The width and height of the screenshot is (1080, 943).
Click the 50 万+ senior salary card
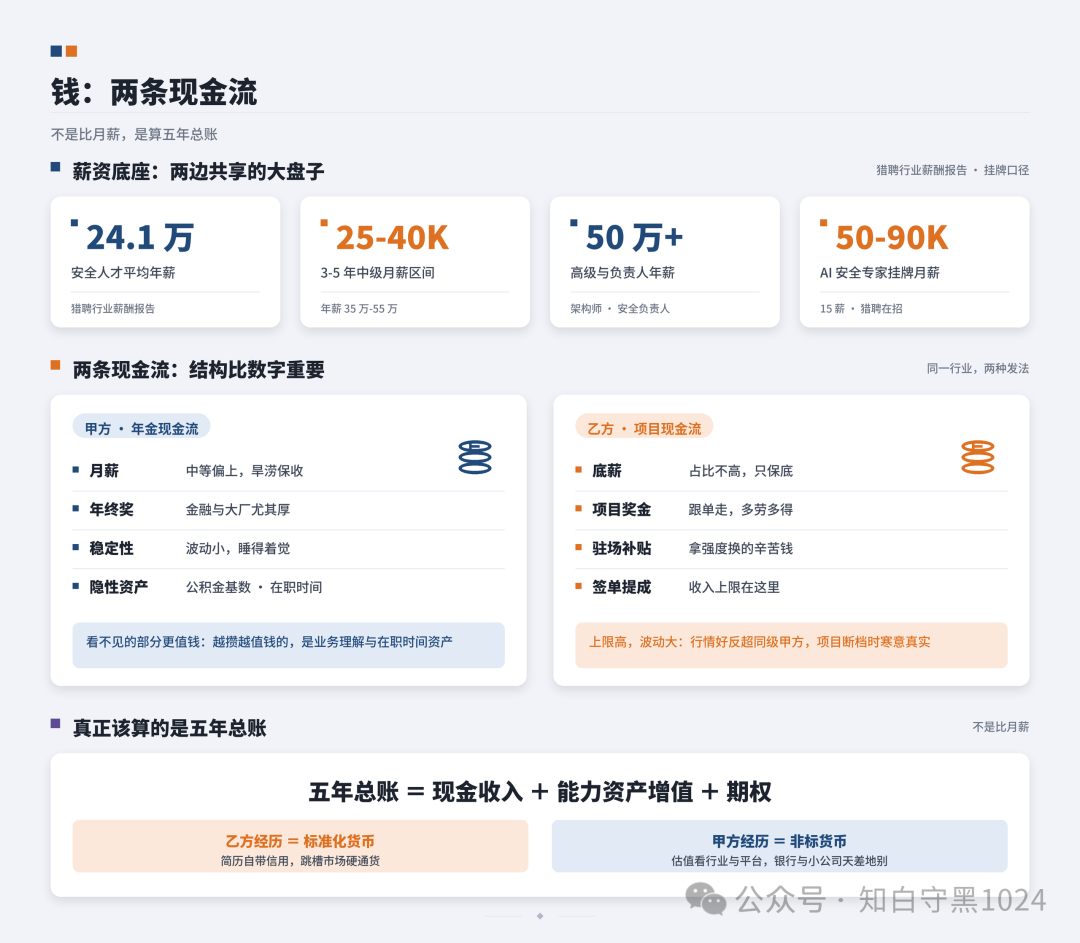[x=665, y=262]
